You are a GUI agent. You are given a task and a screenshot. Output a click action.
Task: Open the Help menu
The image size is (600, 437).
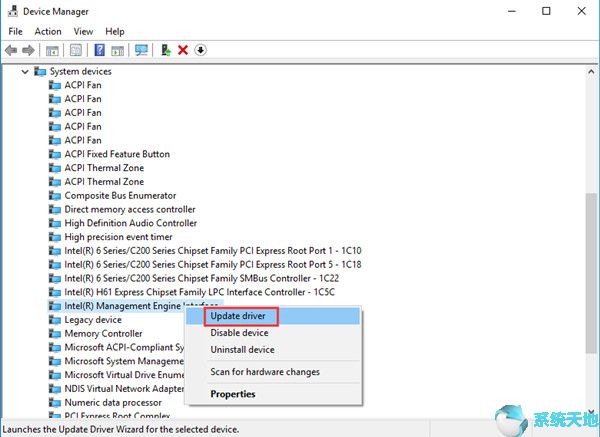click(115, 31)
